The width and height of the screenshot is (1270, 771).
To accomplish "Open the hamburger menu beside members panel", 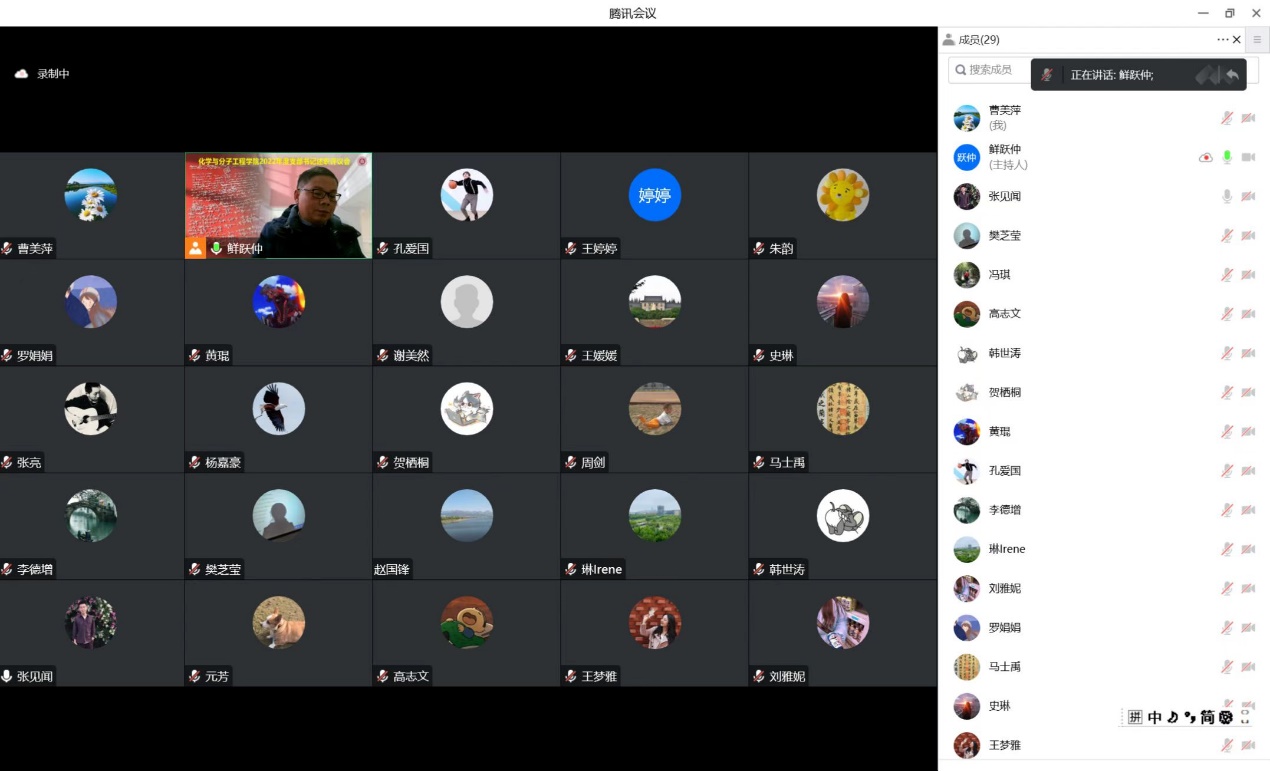I will point(1257,40).
